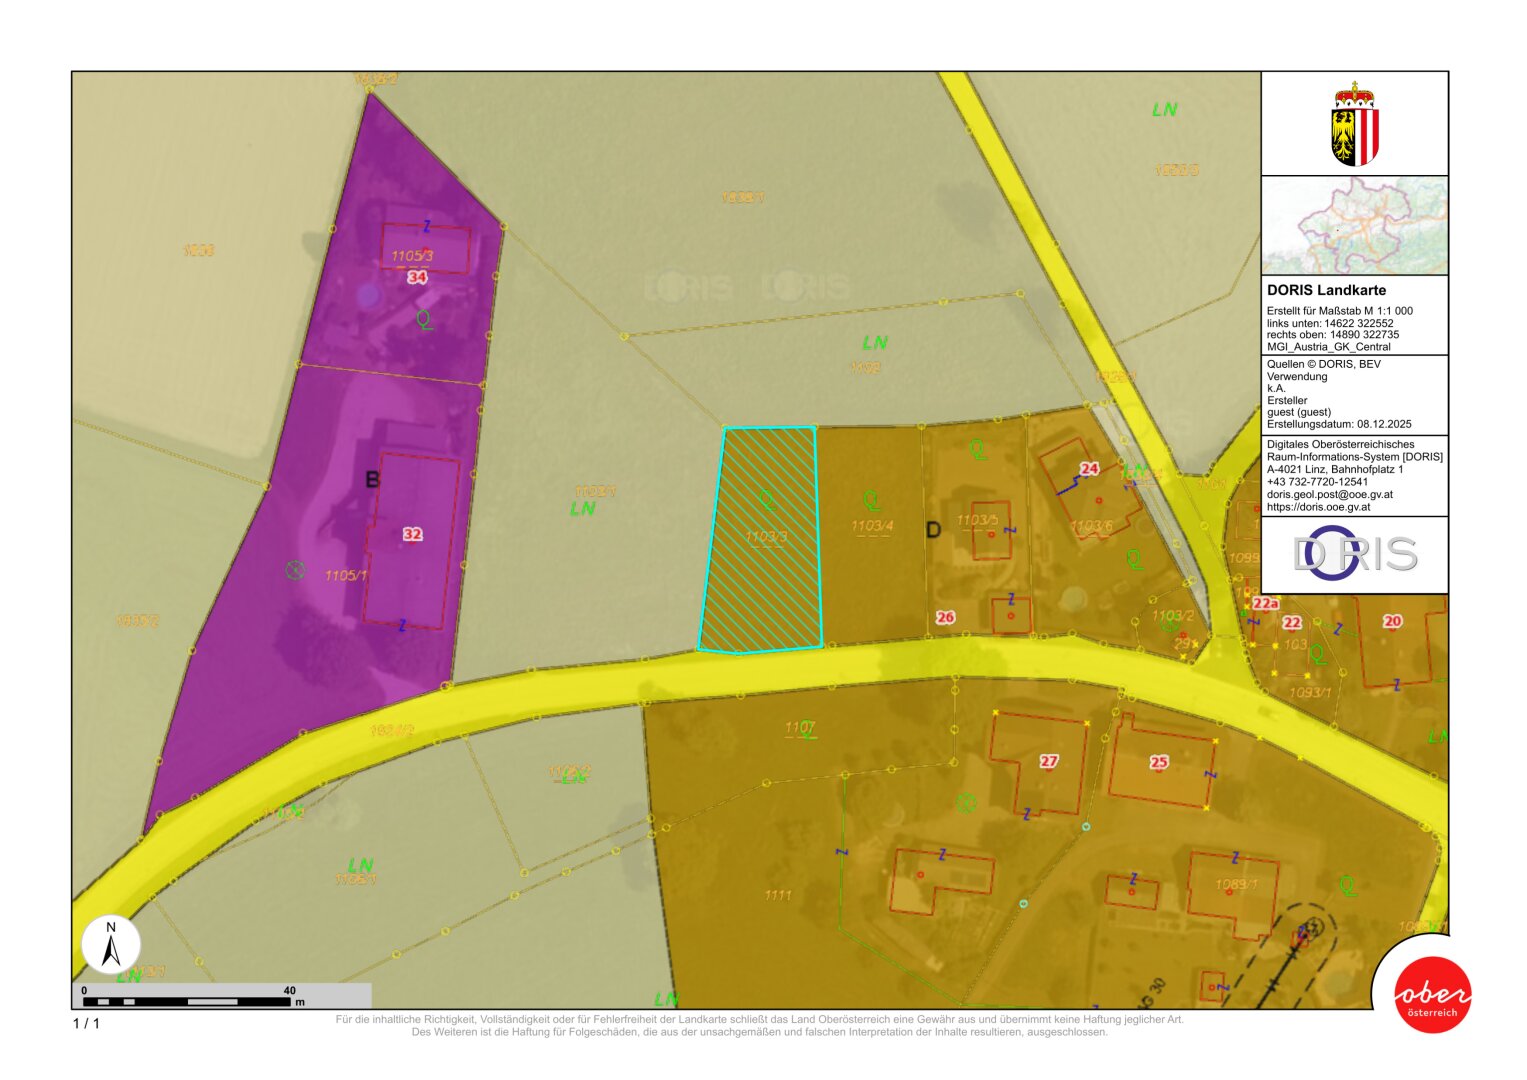Open the overview map thumbnail of Upper Austria
The height and width of the screenshot is (1080, 1527).
tap(1354, 225)
